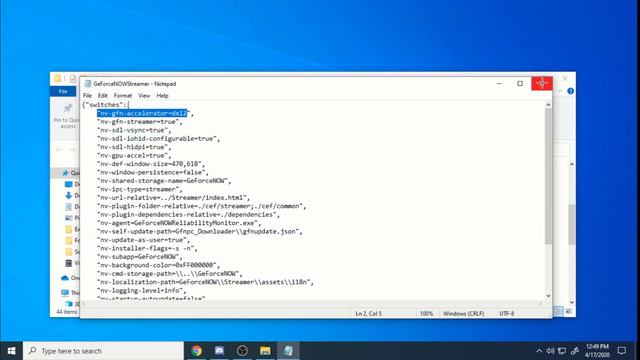Open the Notepad Help menu
The width and height of the screenshot is (640, 360).
pos(162,96)
